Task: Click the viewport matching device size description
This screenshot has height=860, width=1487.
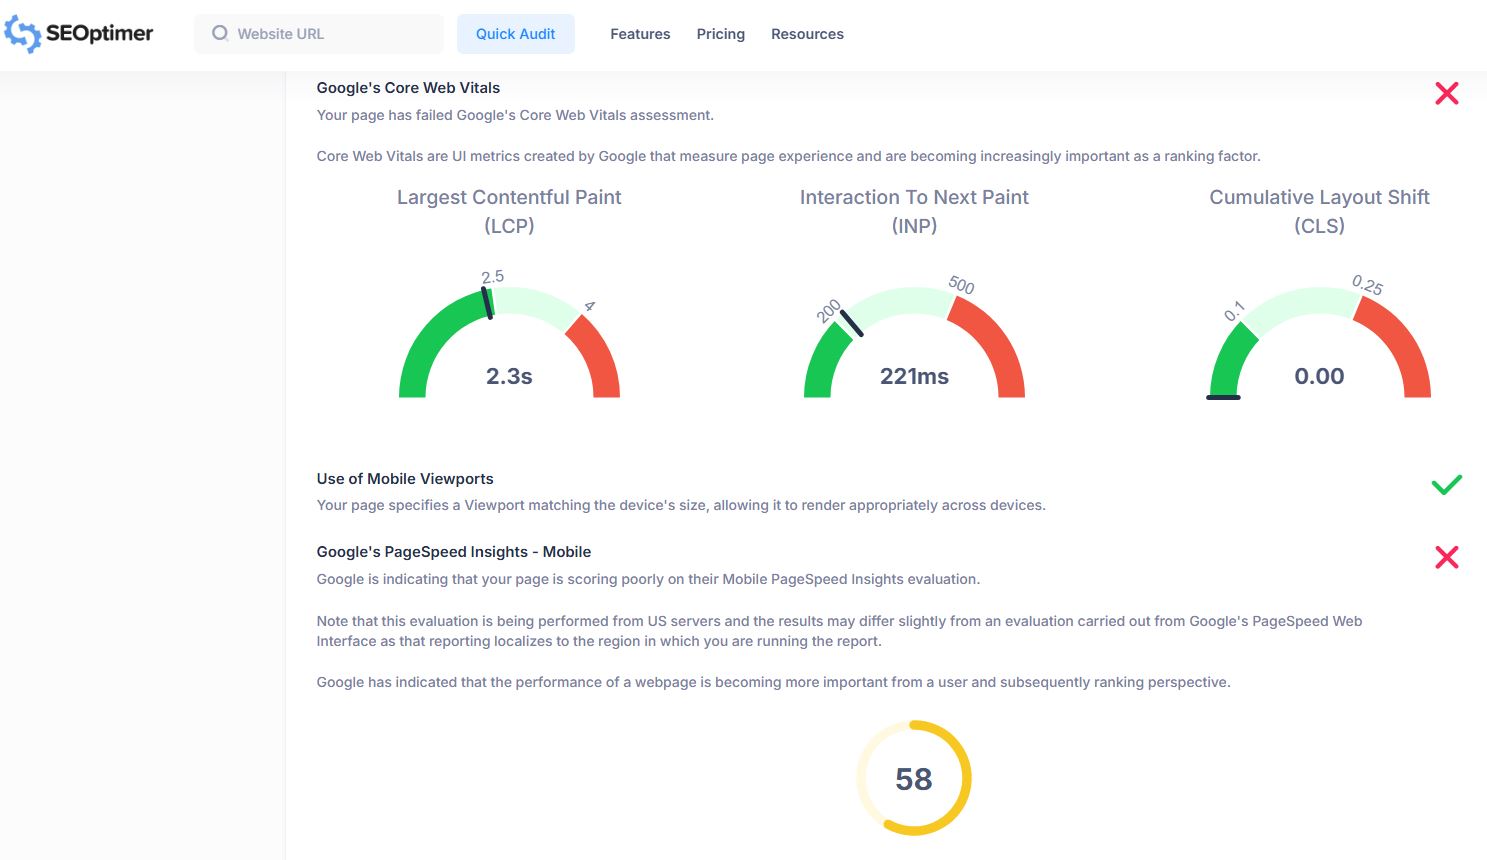Action: pyautogui.click(x=681, y=505)
